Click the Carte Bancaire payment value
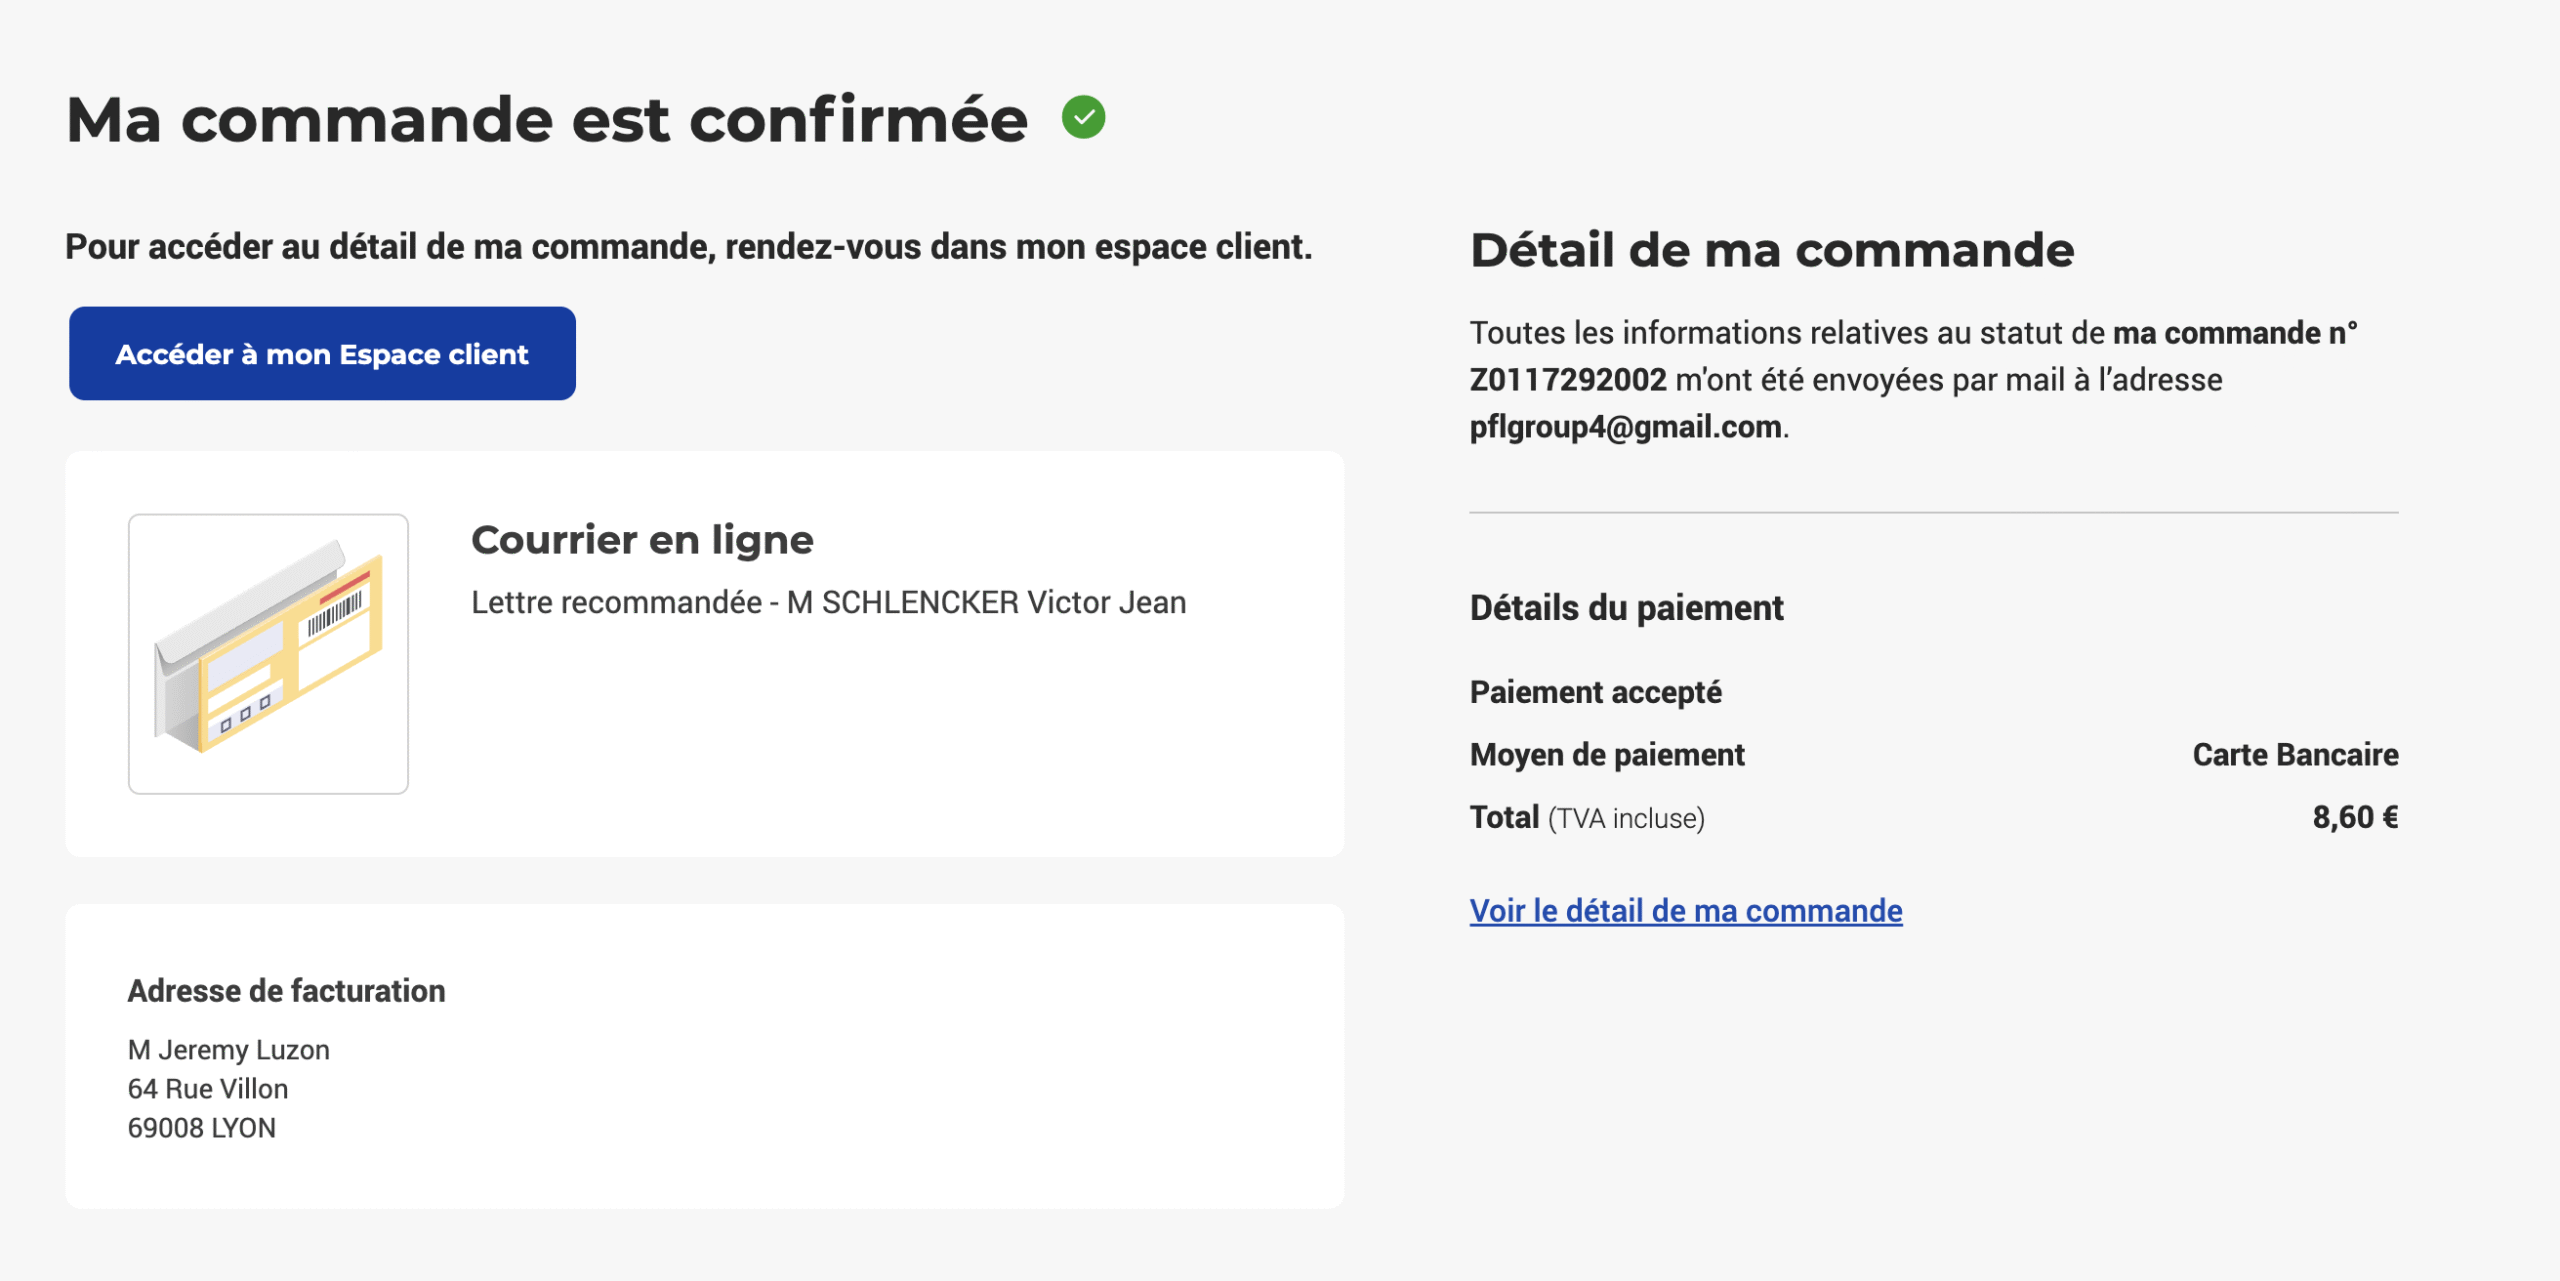2560x1281 pixels. coord(2295,755)
